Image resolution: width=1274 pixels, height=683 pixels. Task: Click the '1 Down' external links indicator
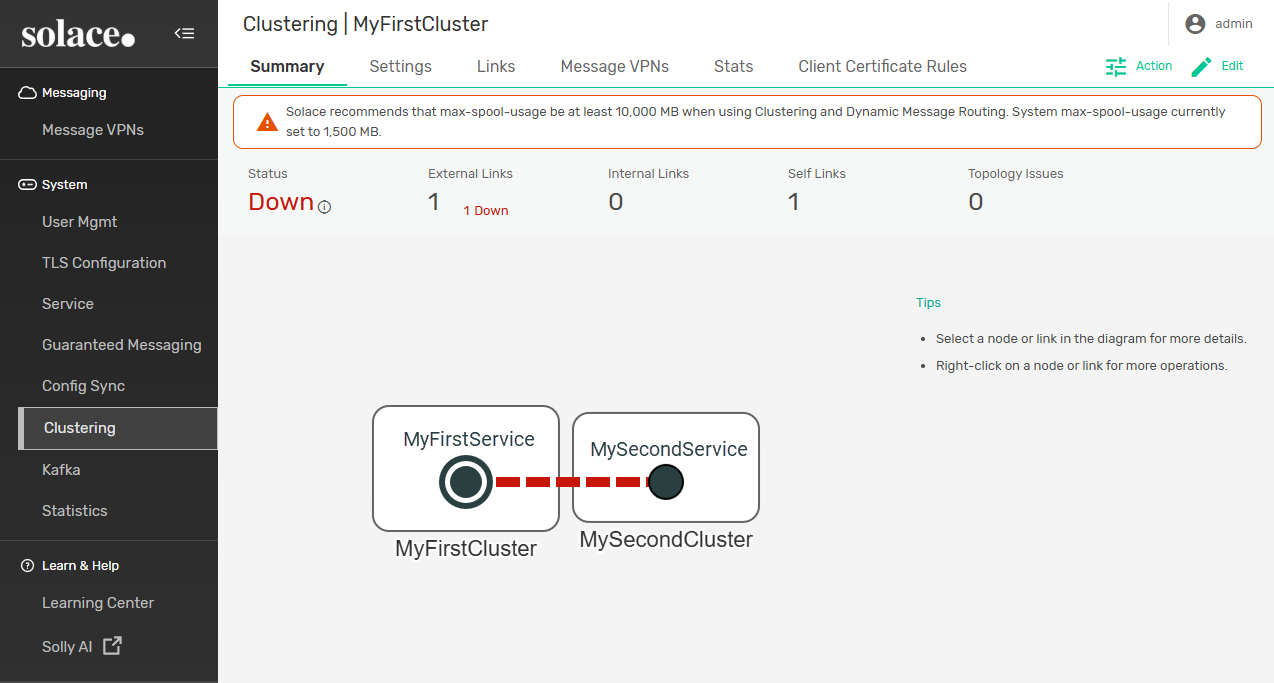pos(485,211)
